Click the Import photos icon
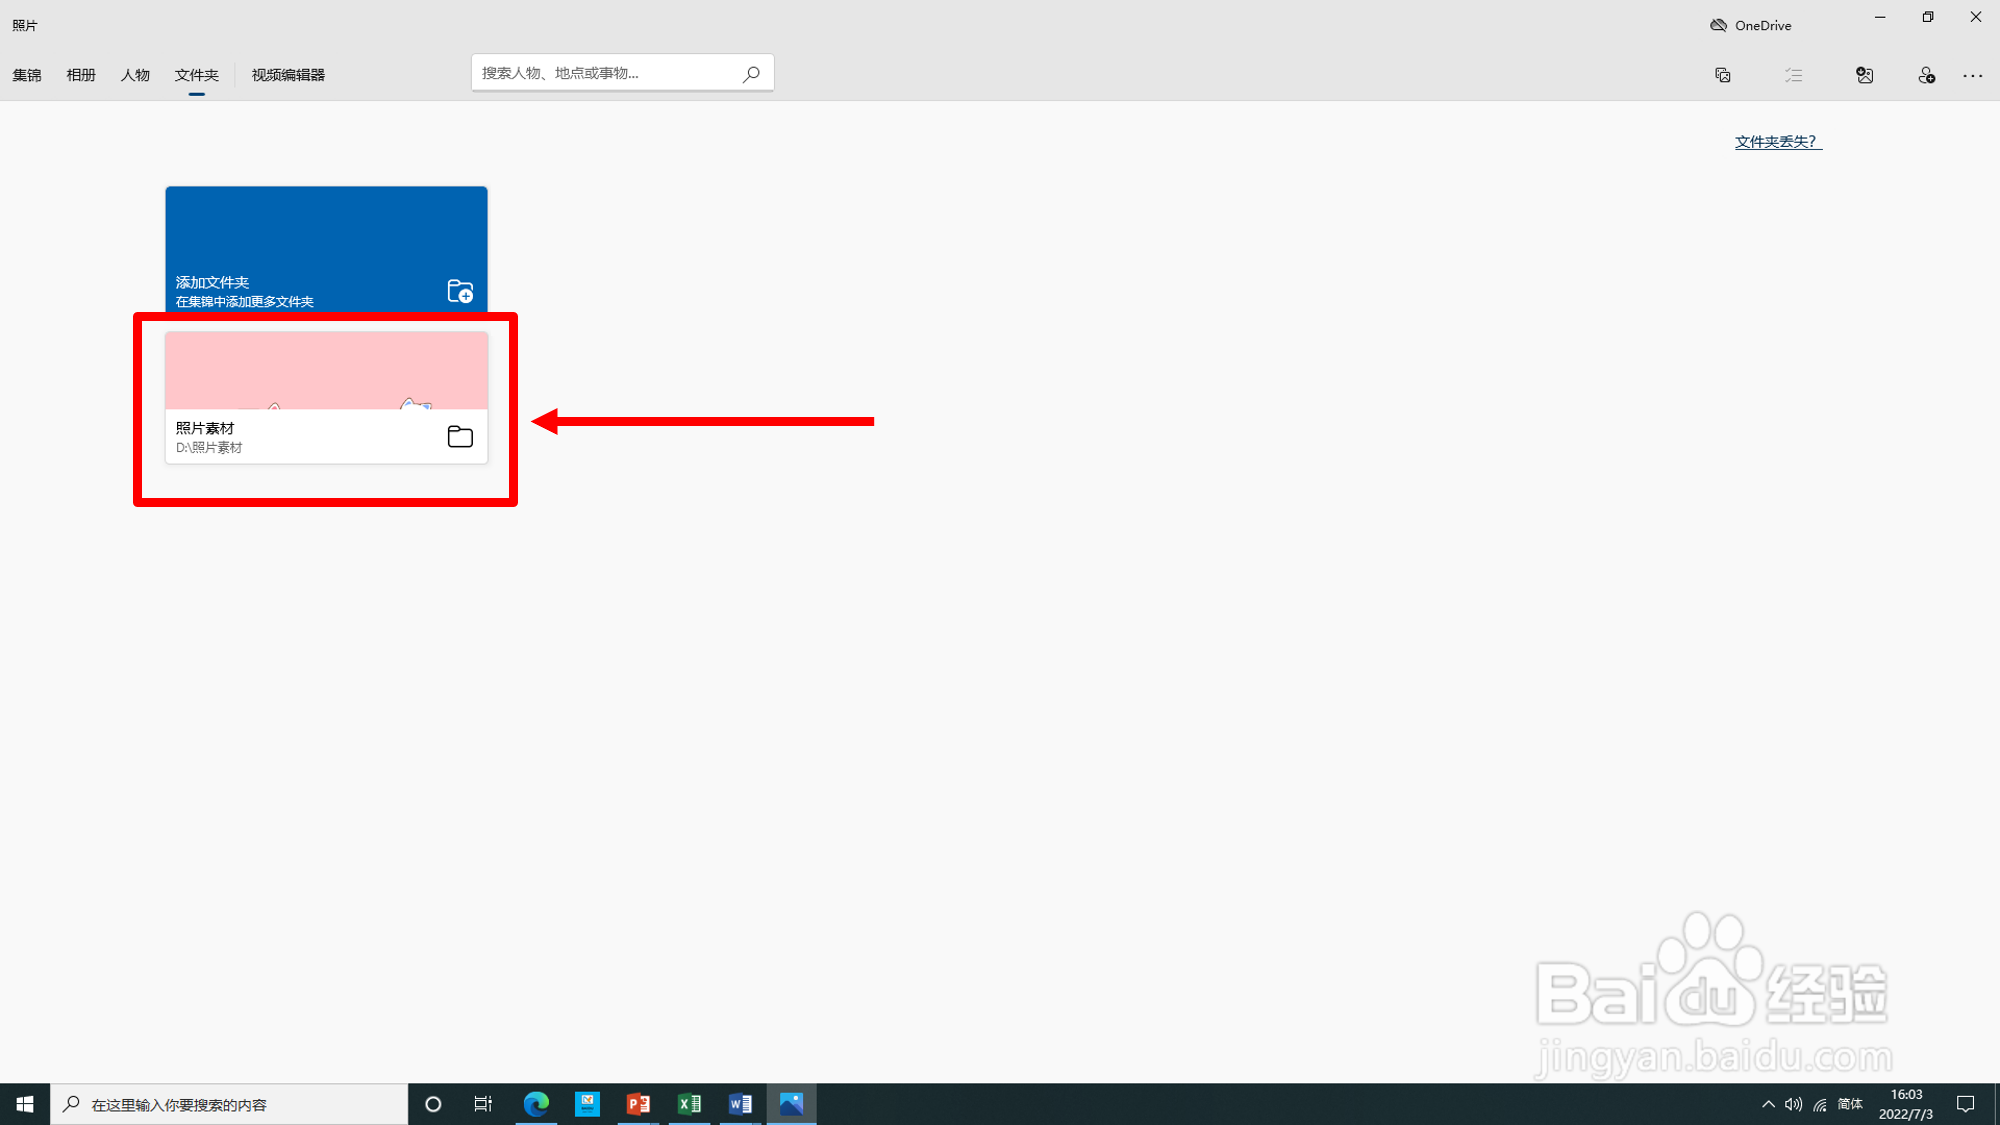The width and height of the screenshot is (2000, 1125). 1864,75
